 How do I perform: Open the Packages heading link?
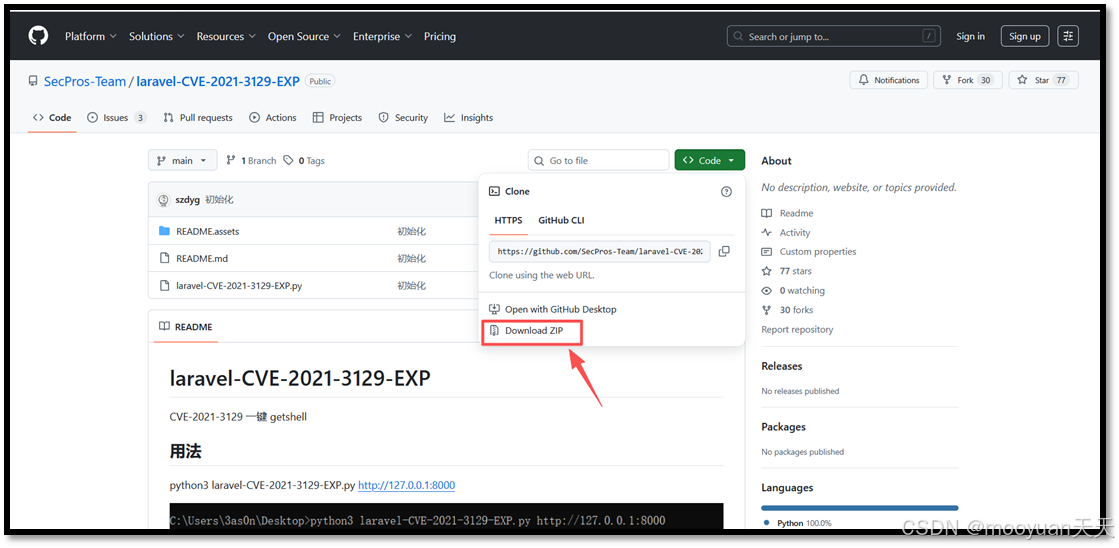(784, 427)
